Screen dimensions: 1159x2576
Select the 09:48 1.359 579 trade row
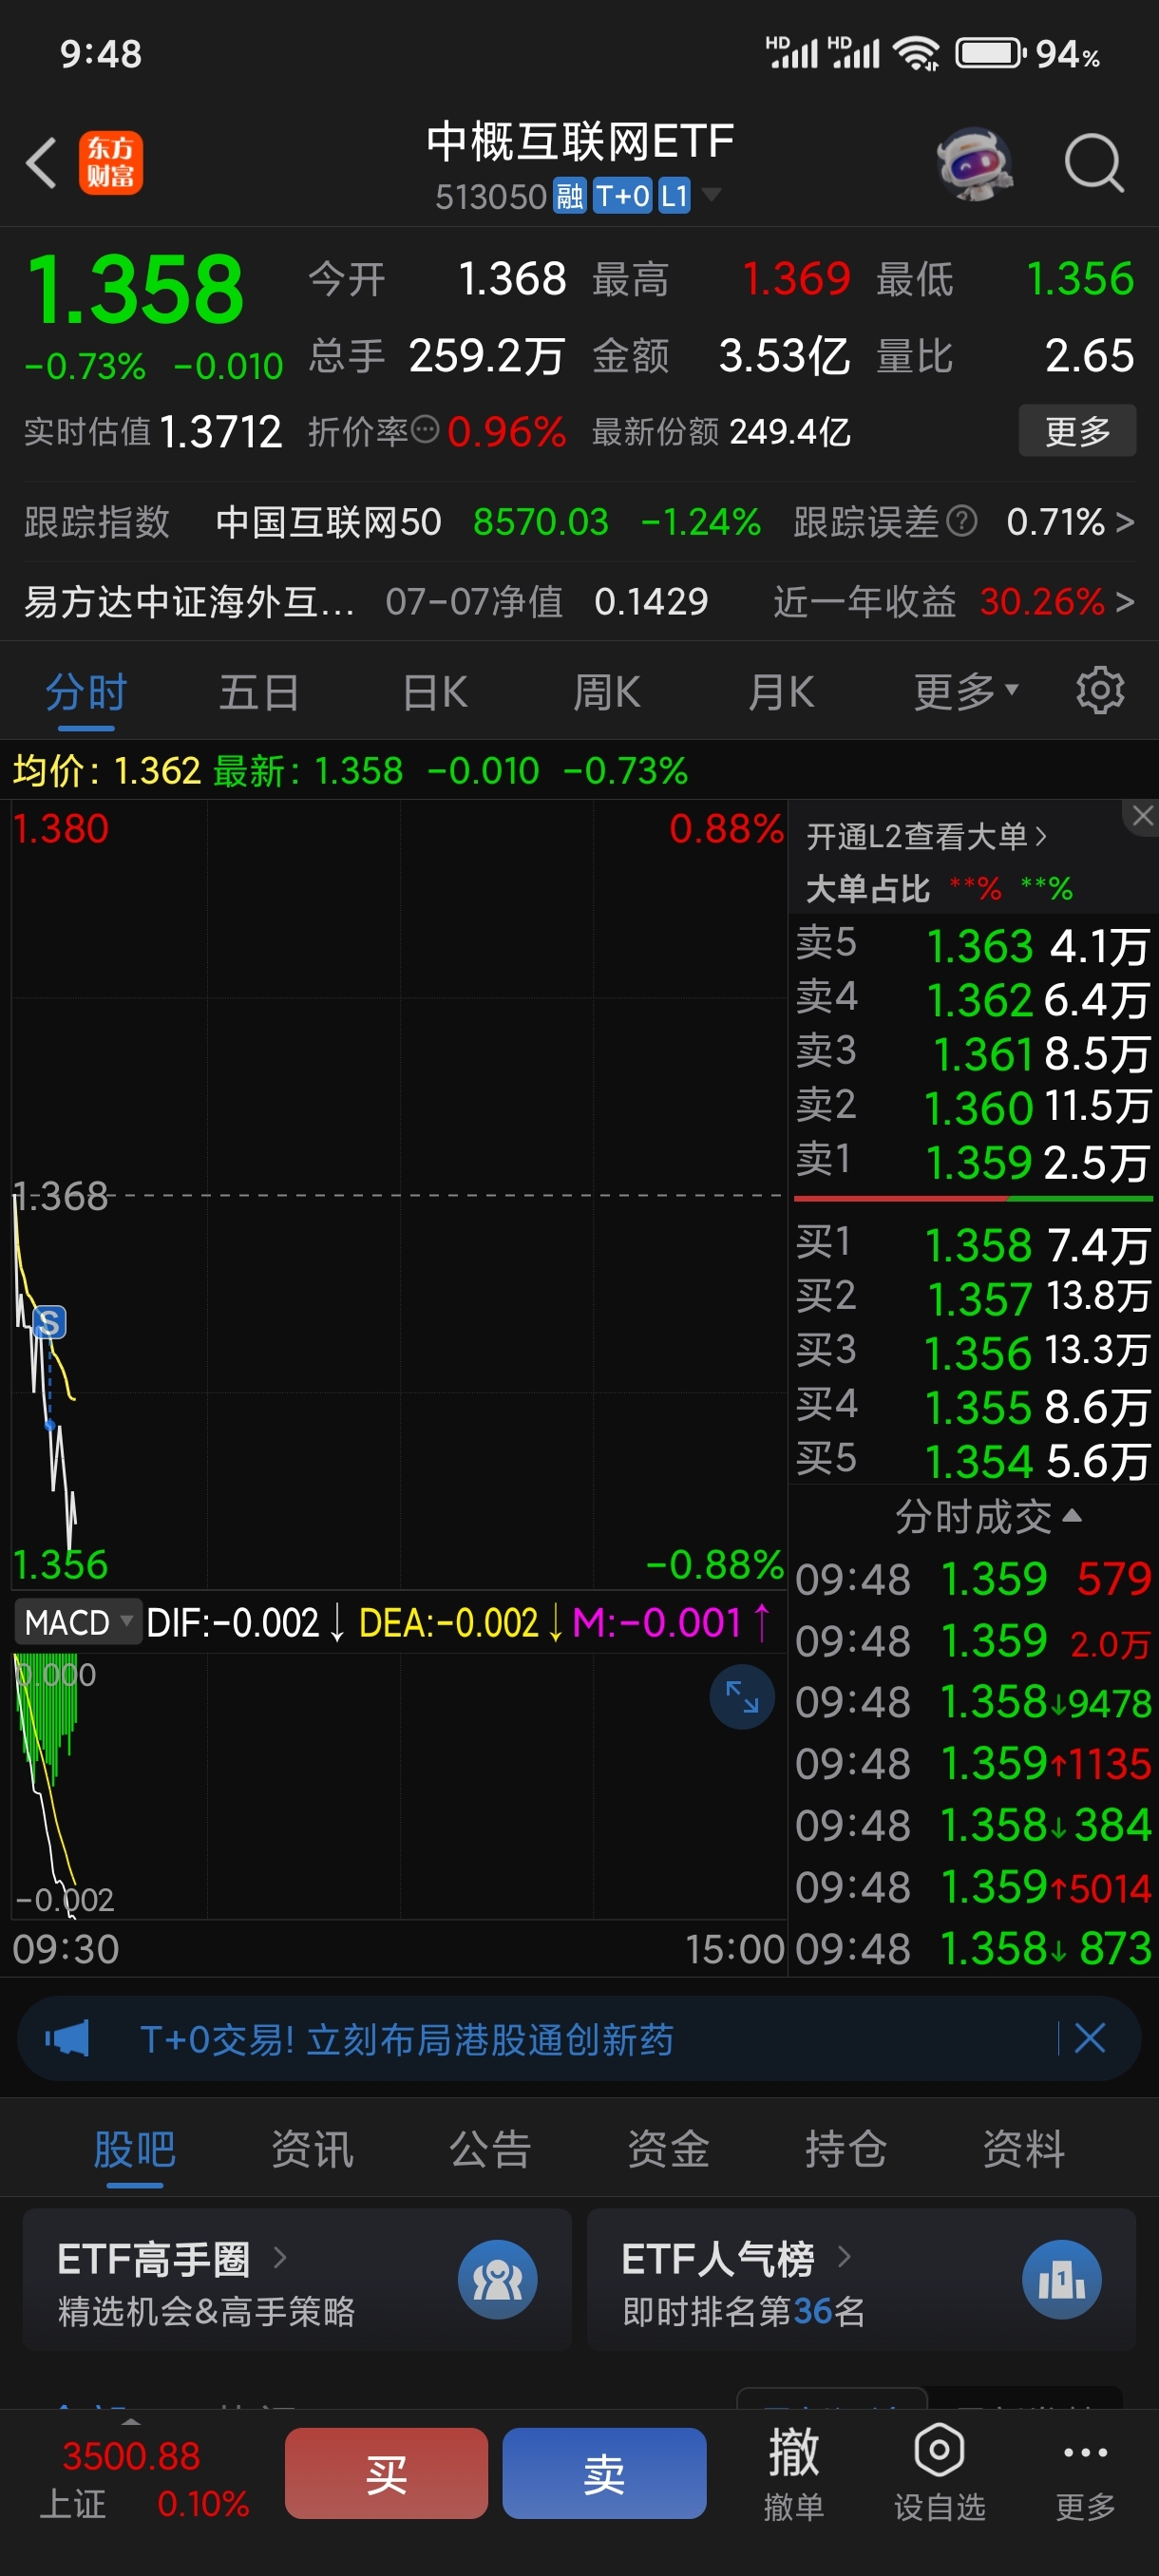[x=973, y=1579]
